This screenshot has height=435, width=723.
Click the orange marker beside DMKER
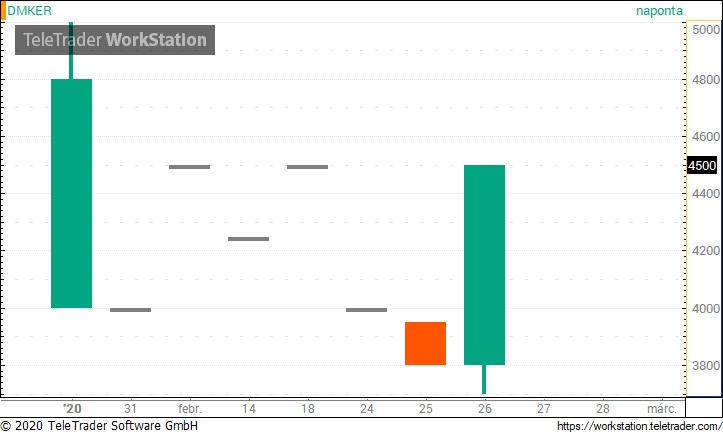point(3,11)
